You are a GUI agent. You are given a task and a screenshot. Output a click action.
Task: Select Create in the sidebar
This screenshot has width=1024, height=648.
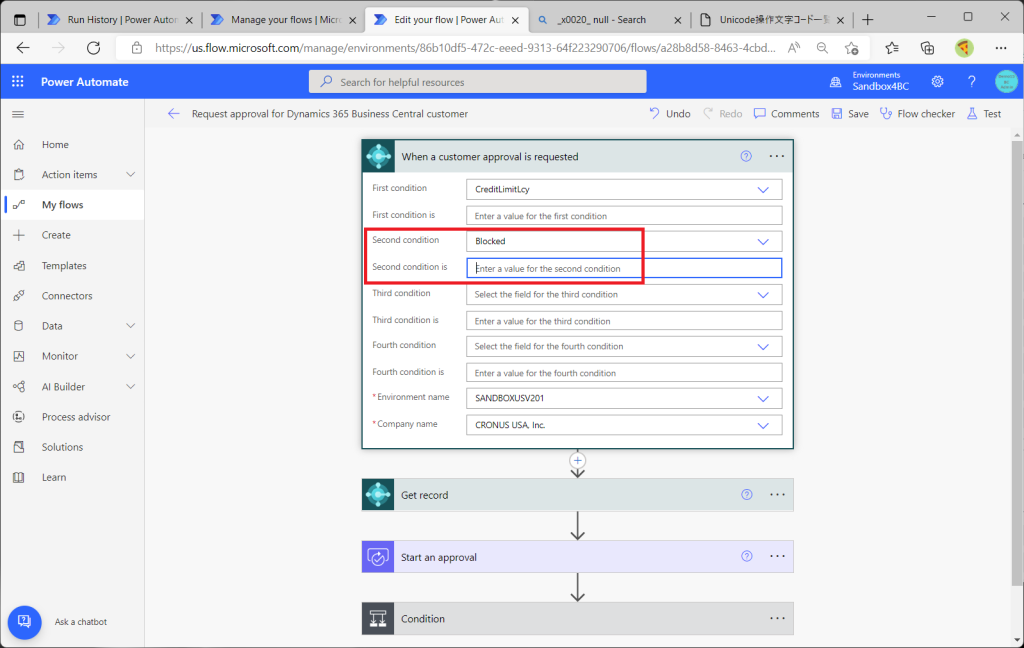(74, 235)
